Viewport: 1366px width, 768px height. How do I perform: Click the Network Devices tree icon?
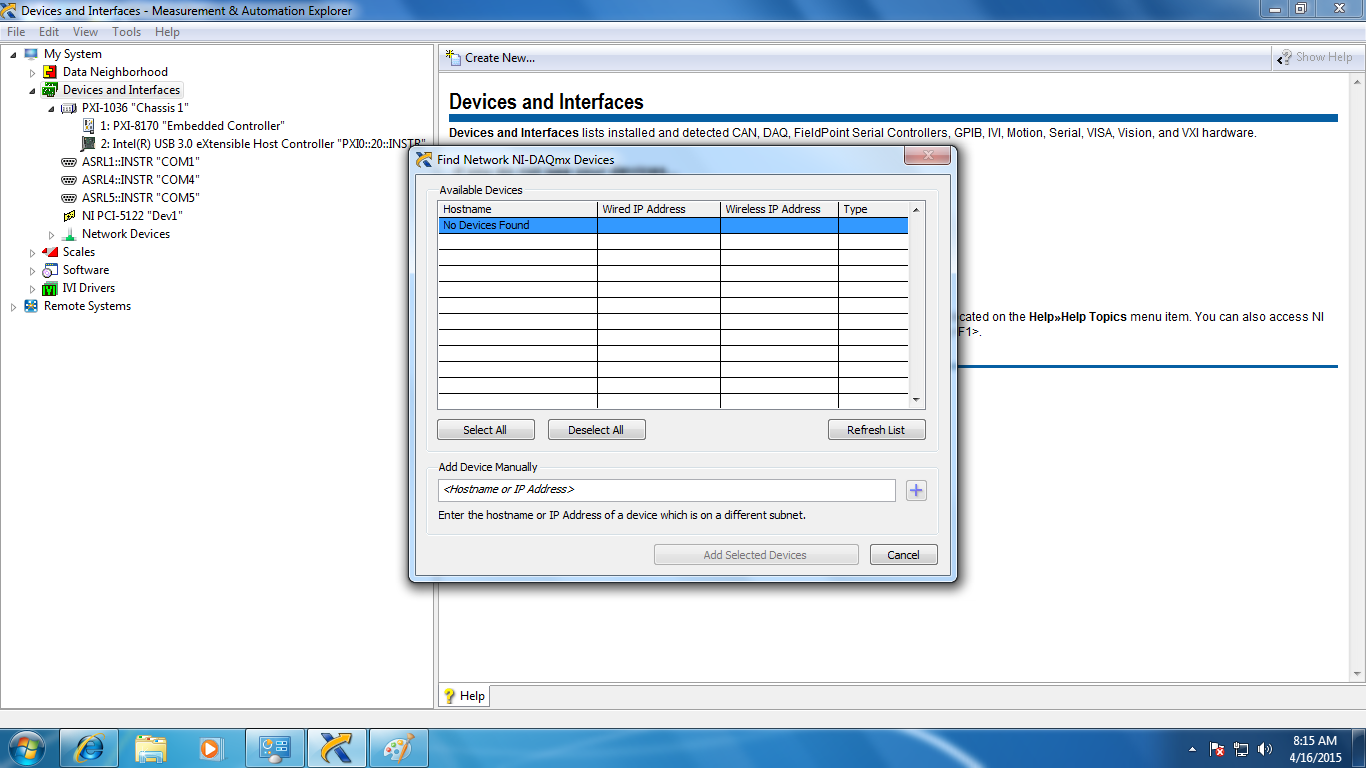[69, 234]
